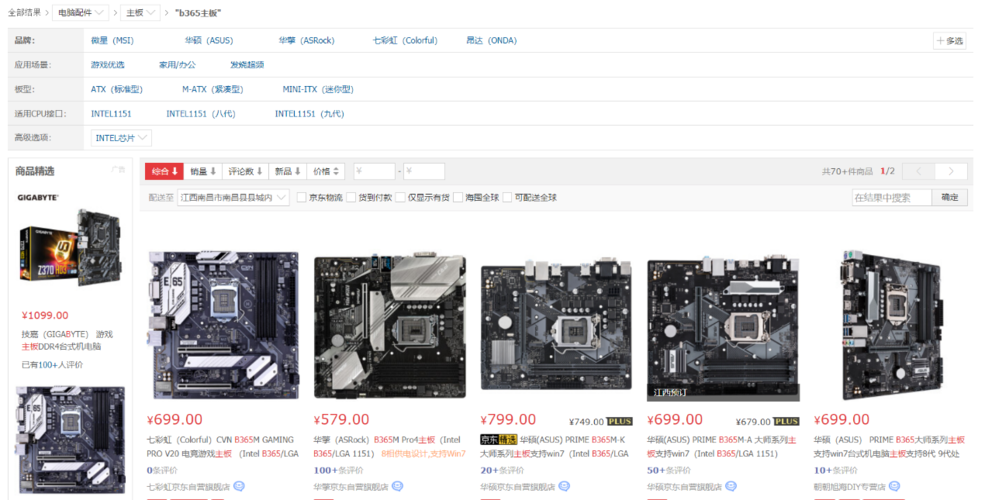
Task: Filter by MINI-ITX (迷你型) board type
Action: coord(318,89)
